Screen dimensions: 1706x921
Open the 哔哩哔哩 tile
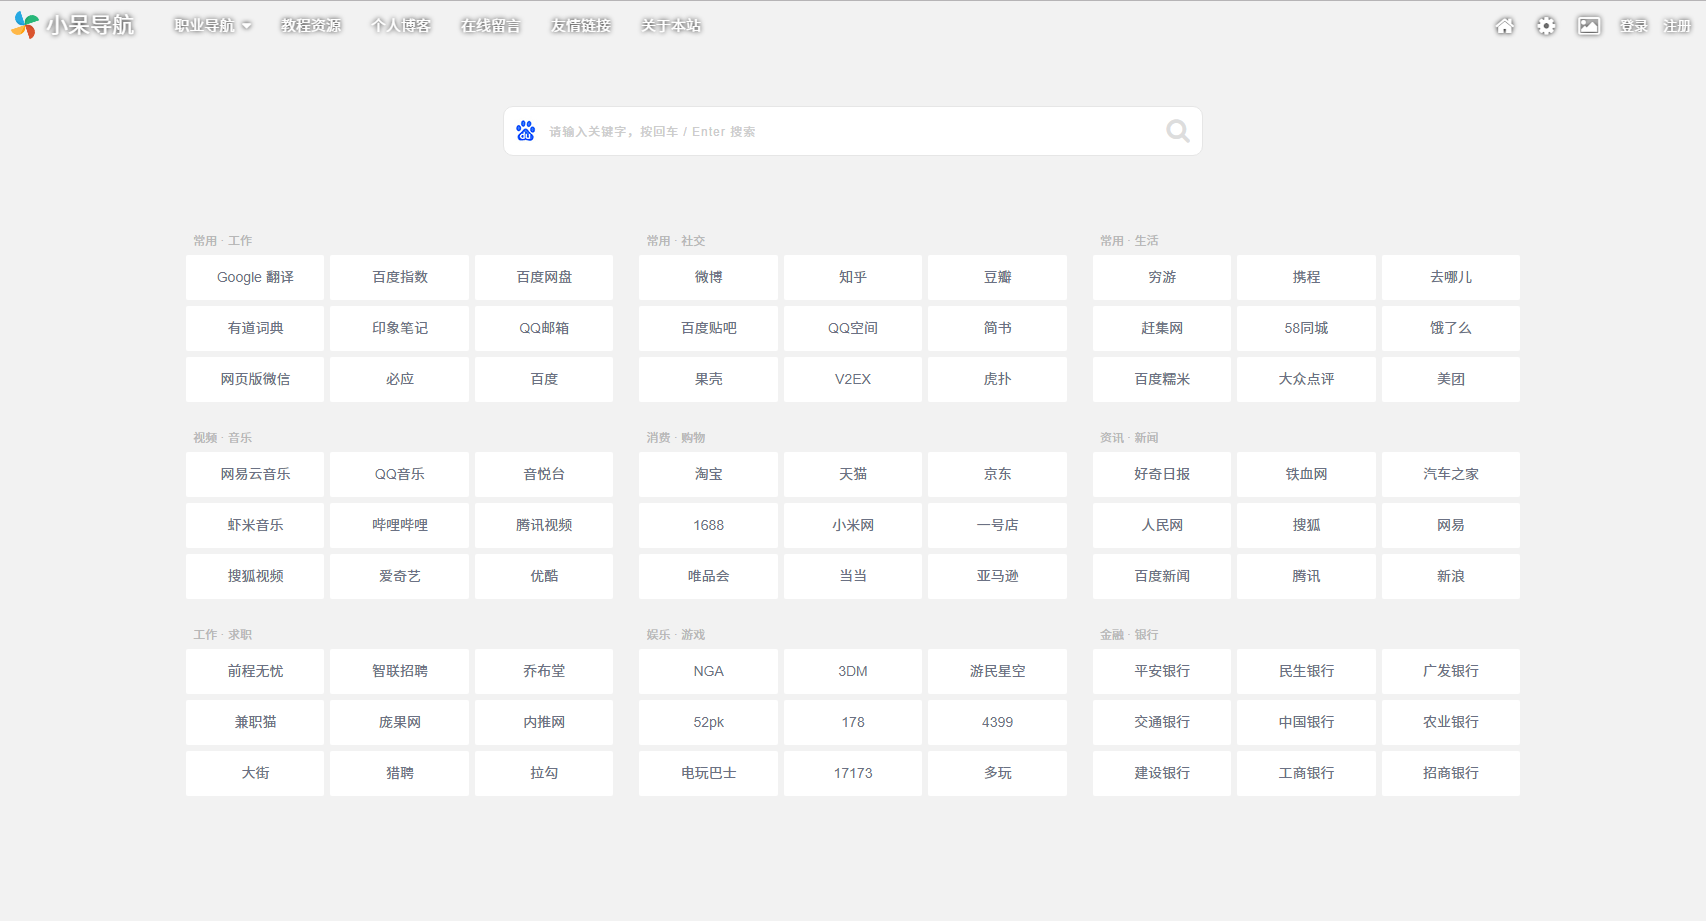(400, 525)
